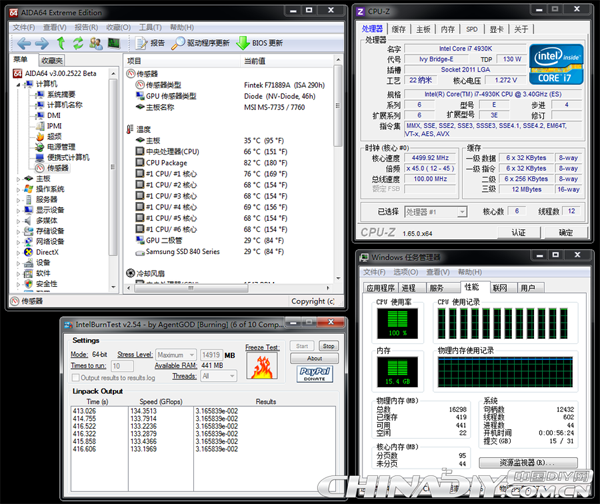Open AIDA64 工具(T) menu

click(x=150, y=28)
